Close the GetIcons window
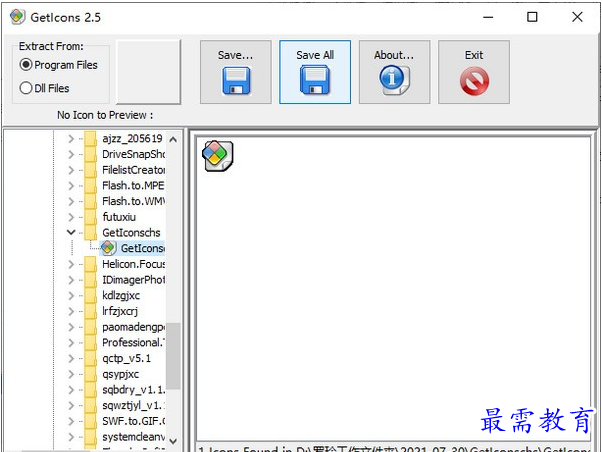The height and width of the screenshot is (452, 602). click(577, 17)
